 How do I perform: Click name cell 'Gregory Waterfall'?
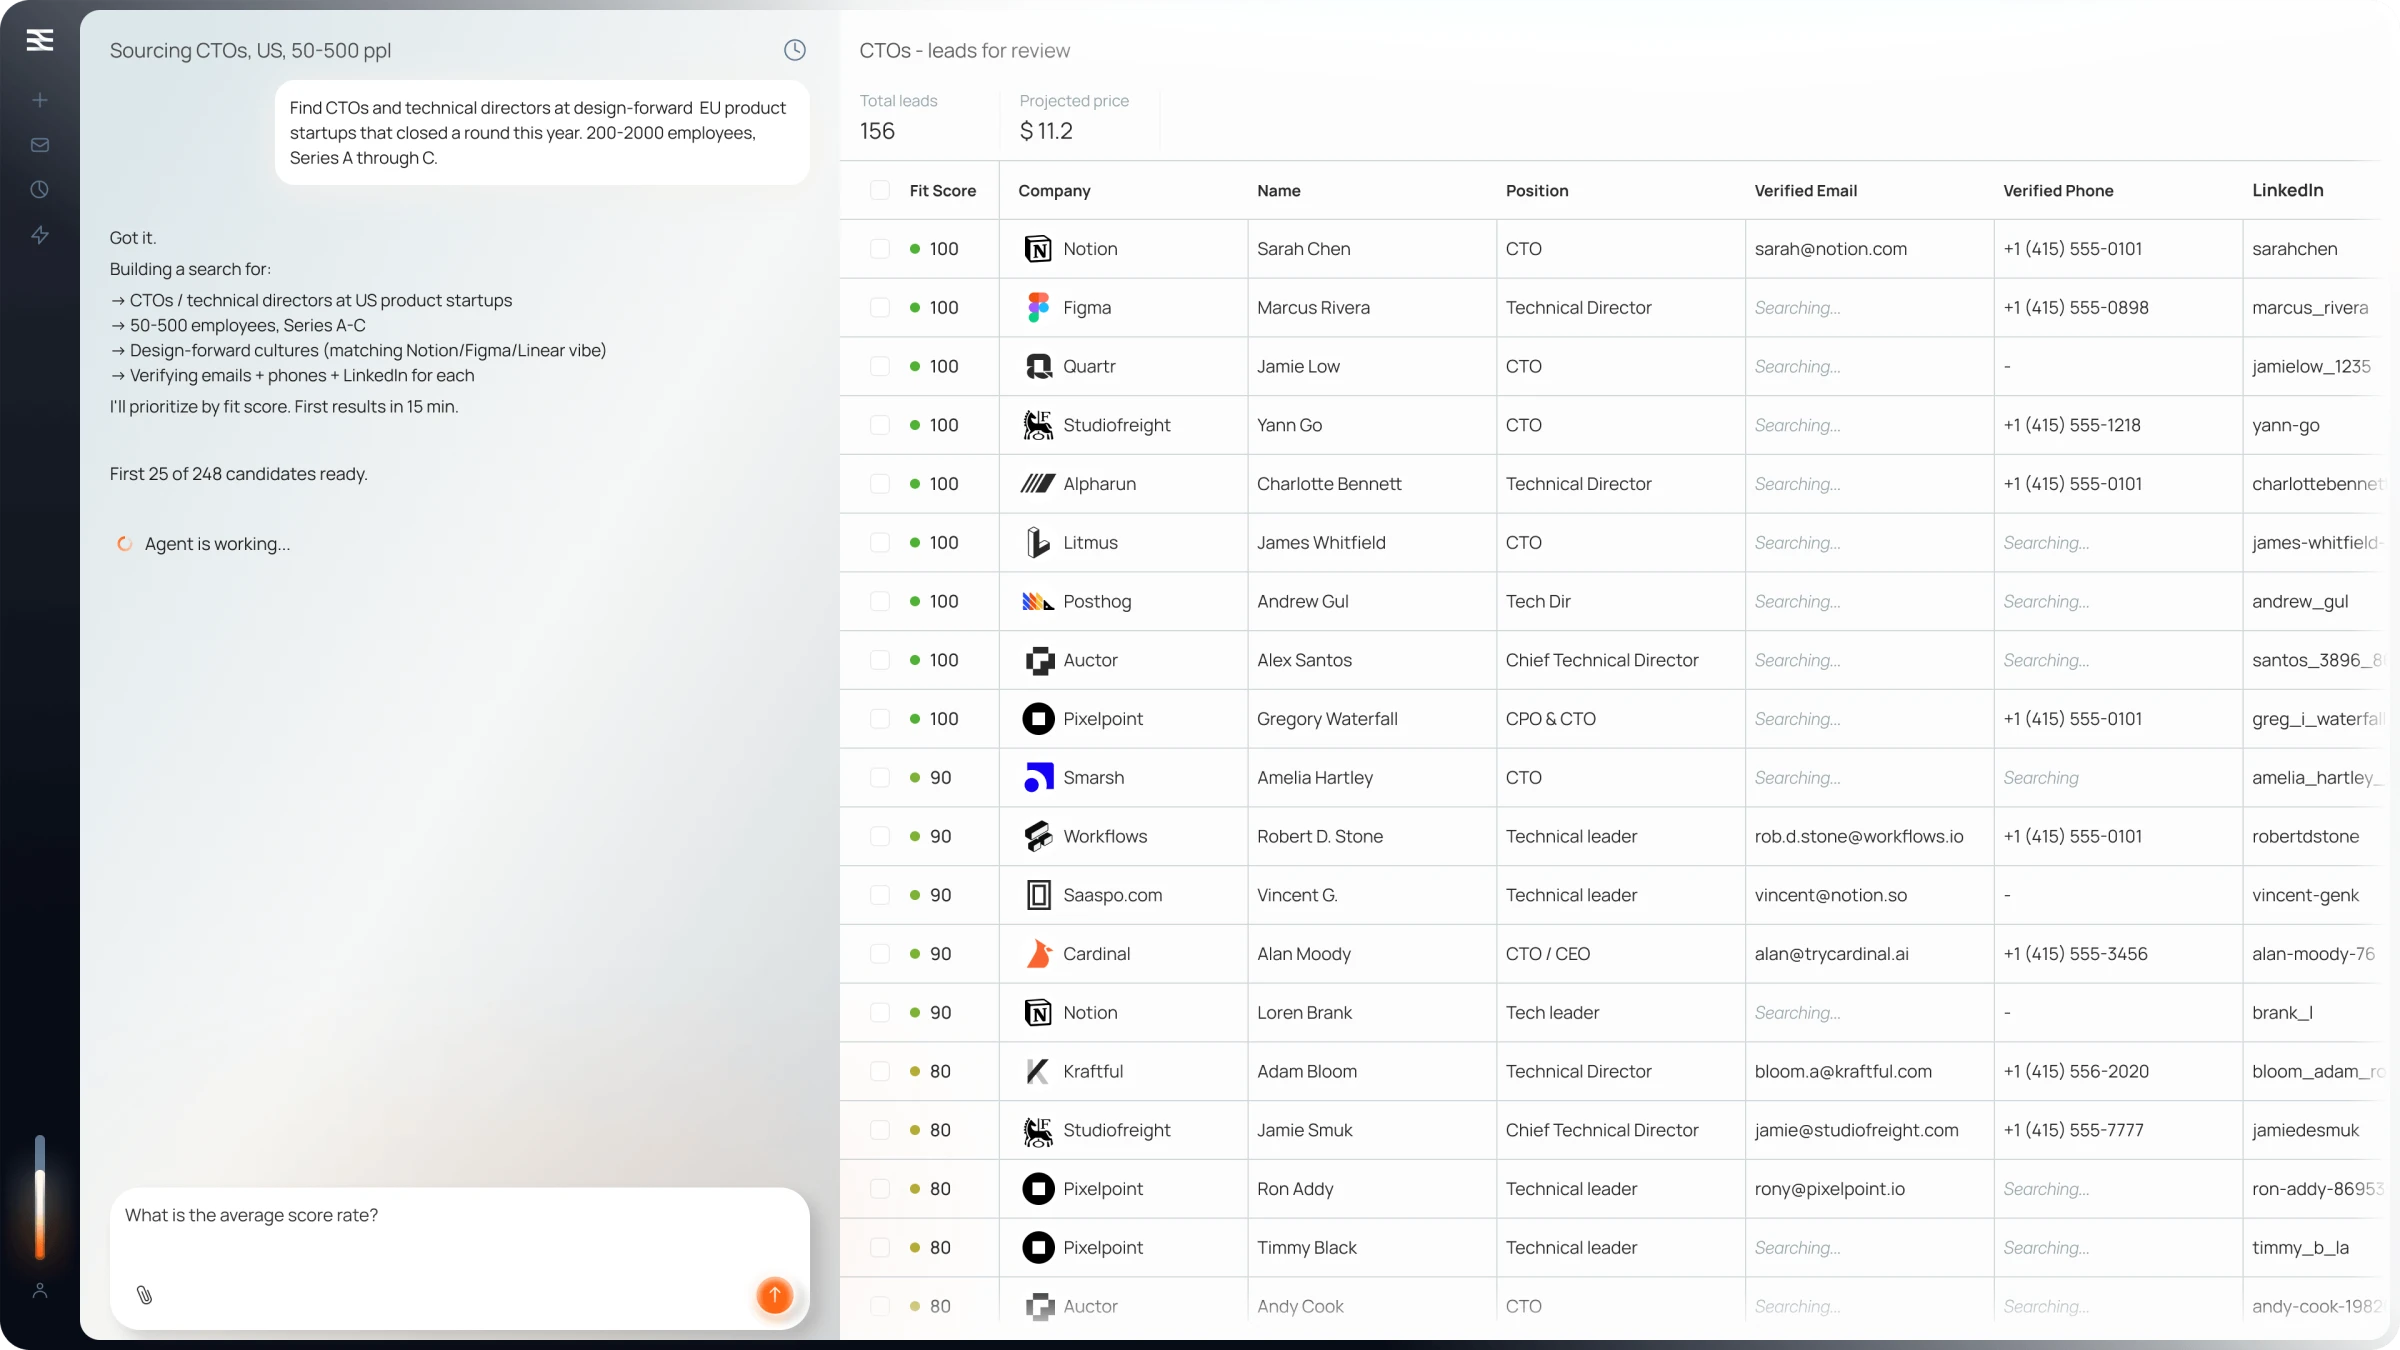(1327, 719)
